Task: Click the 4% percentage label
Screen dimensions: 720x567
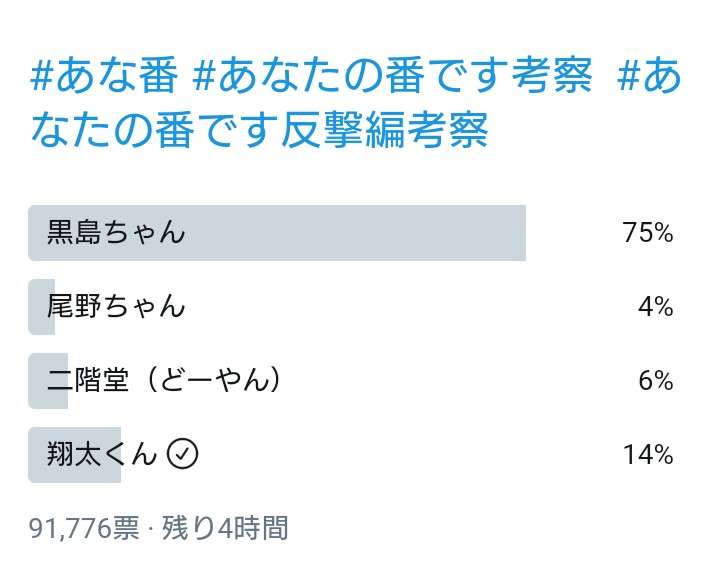Action: 656,307
